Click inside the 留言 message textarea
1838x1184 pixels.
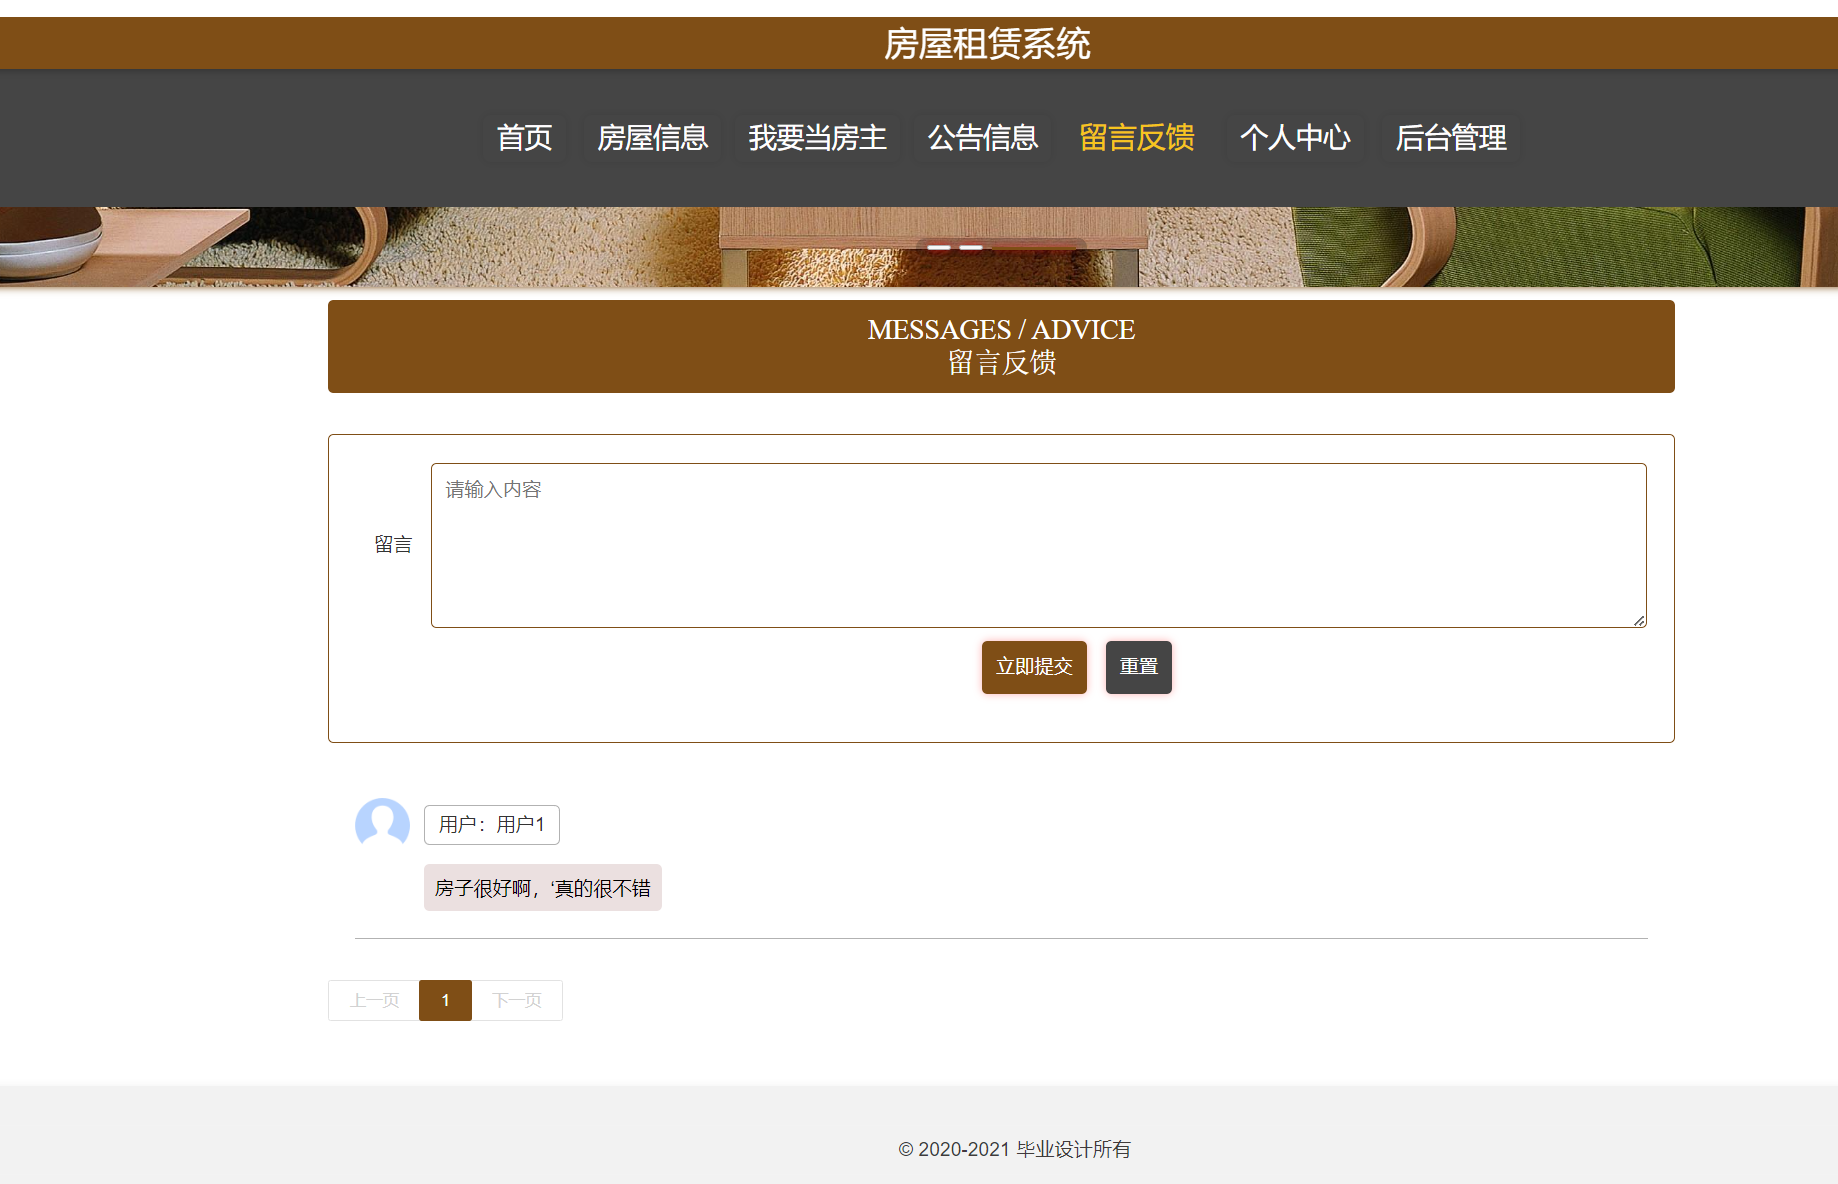(x=1037, y=545)
